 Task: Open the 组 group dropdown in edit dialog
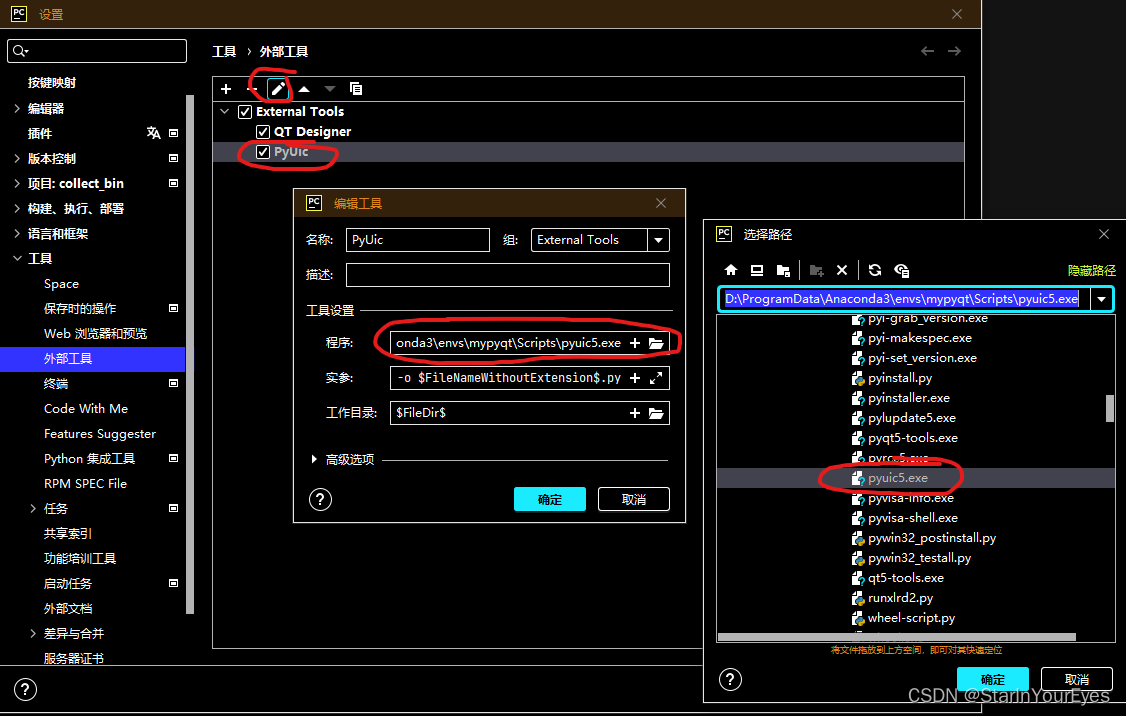point(657,240)
